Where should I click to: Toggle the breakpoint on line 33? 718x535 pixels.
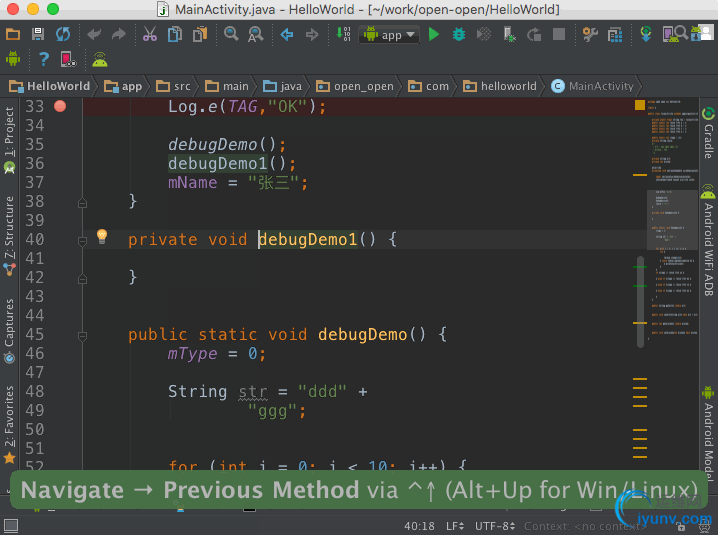pos(60,106)
